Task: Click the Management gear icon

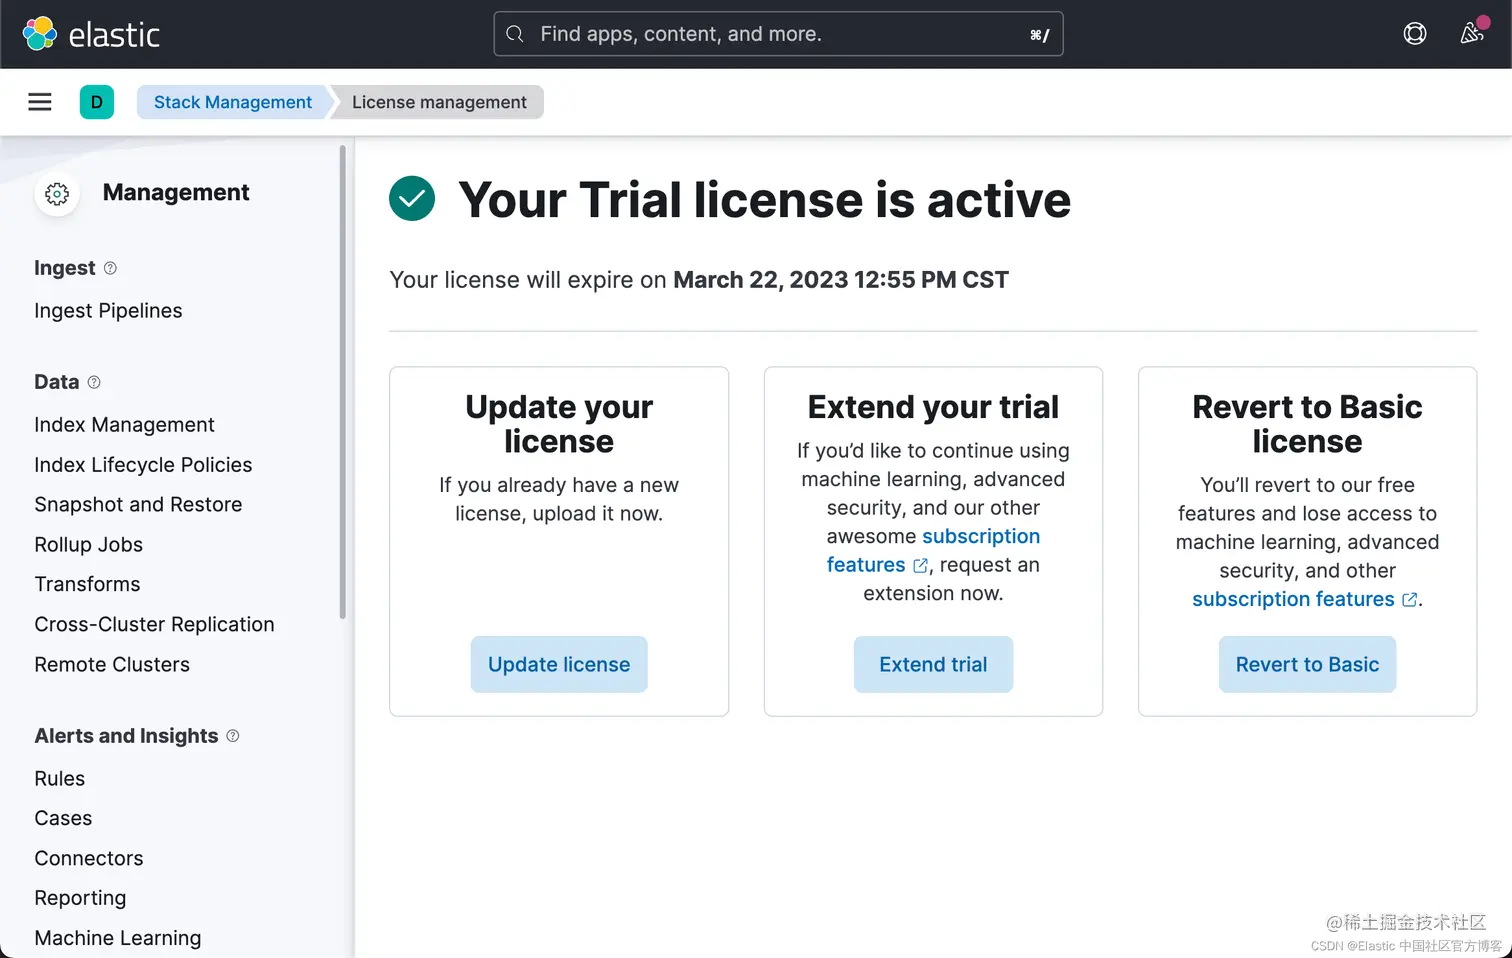Action: coord(57,193)
